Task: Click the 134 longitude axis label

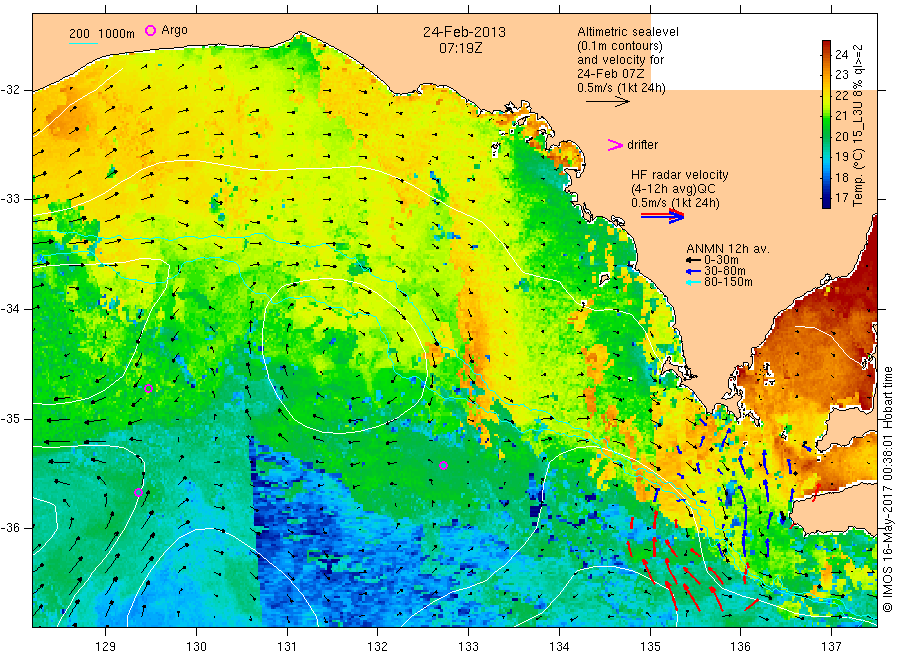Action: (559, 647)
